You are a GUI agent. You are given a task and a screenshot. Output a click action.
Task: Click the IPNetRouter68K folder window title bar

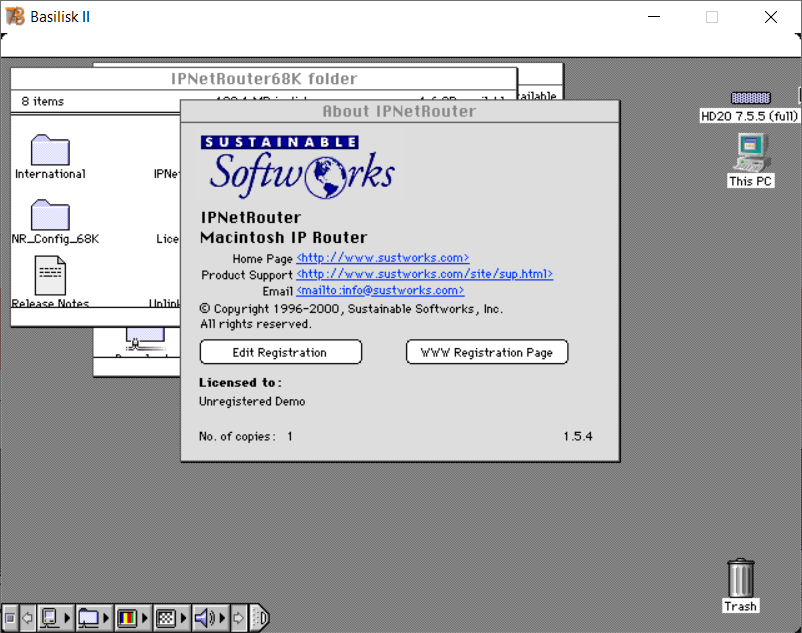[263, 78]
